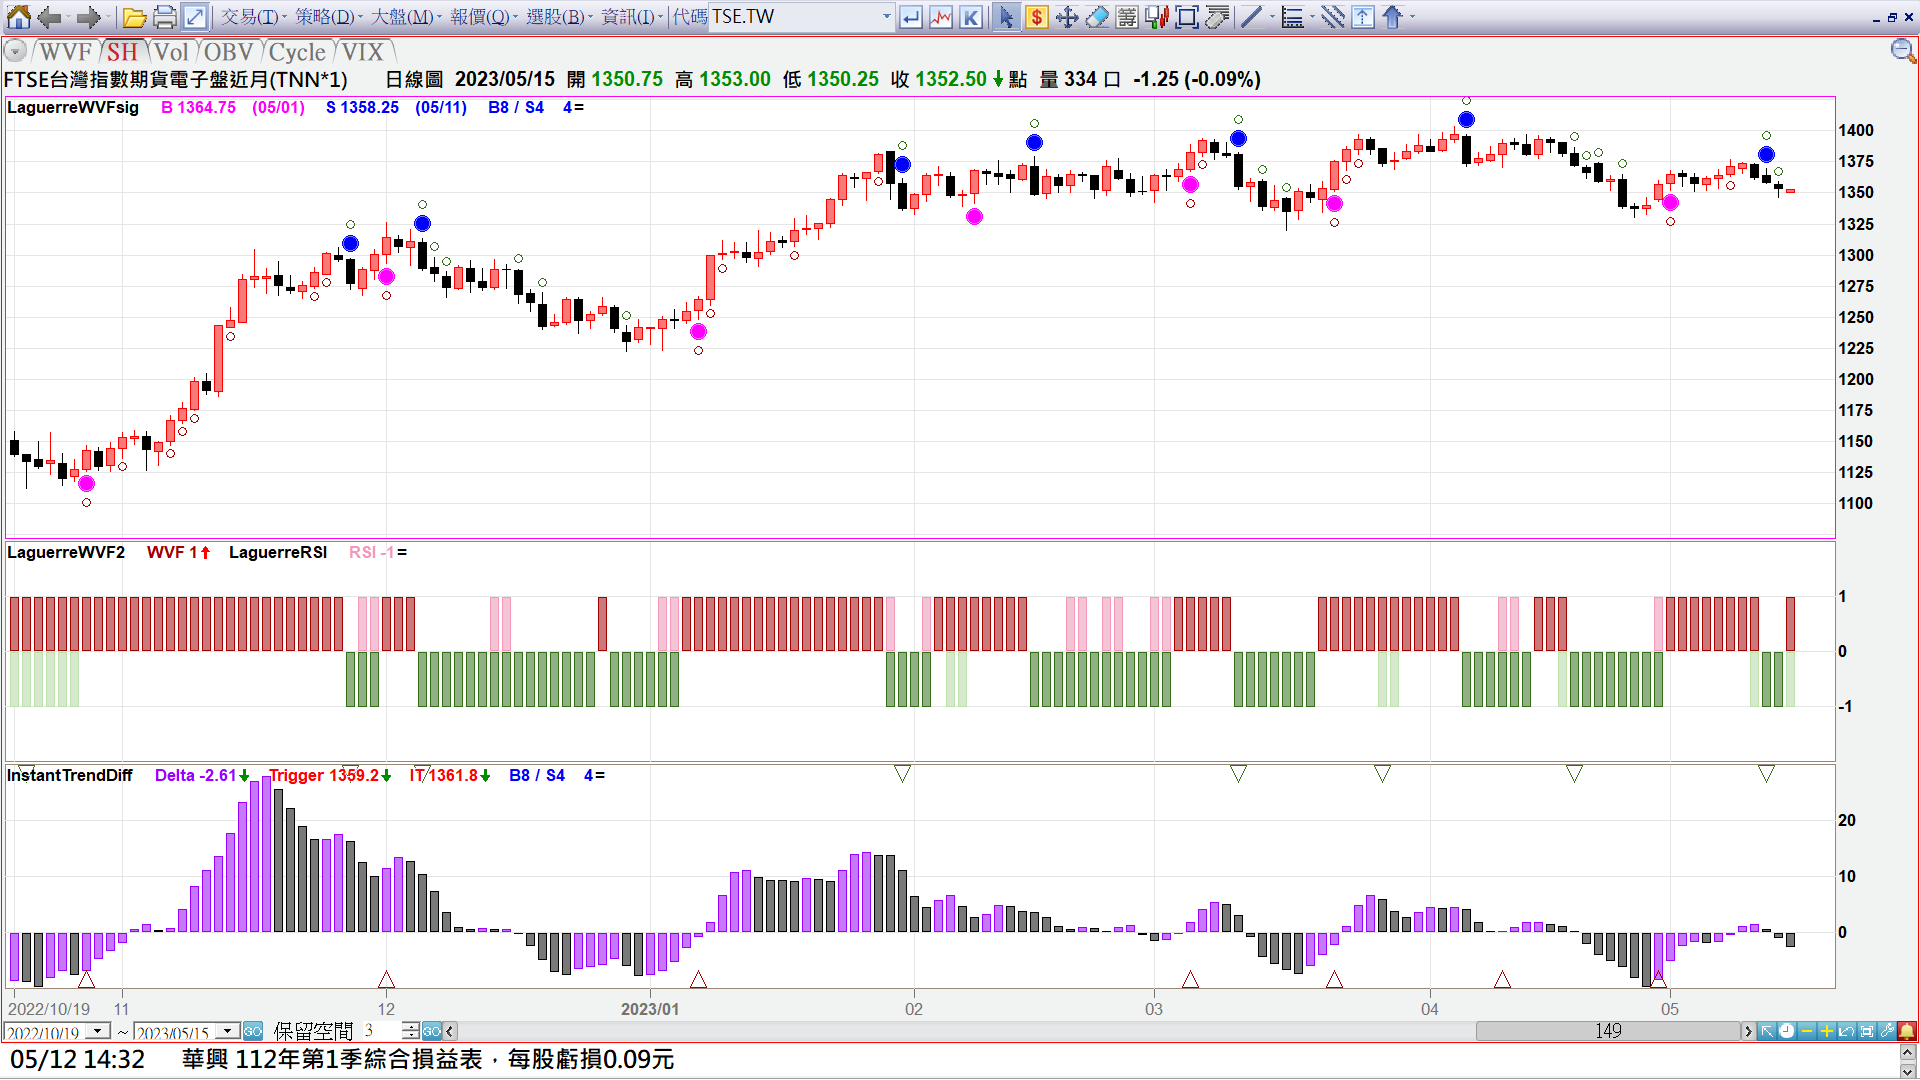Open file with the folder icon
The image size is (1920, 1080).
135,17
